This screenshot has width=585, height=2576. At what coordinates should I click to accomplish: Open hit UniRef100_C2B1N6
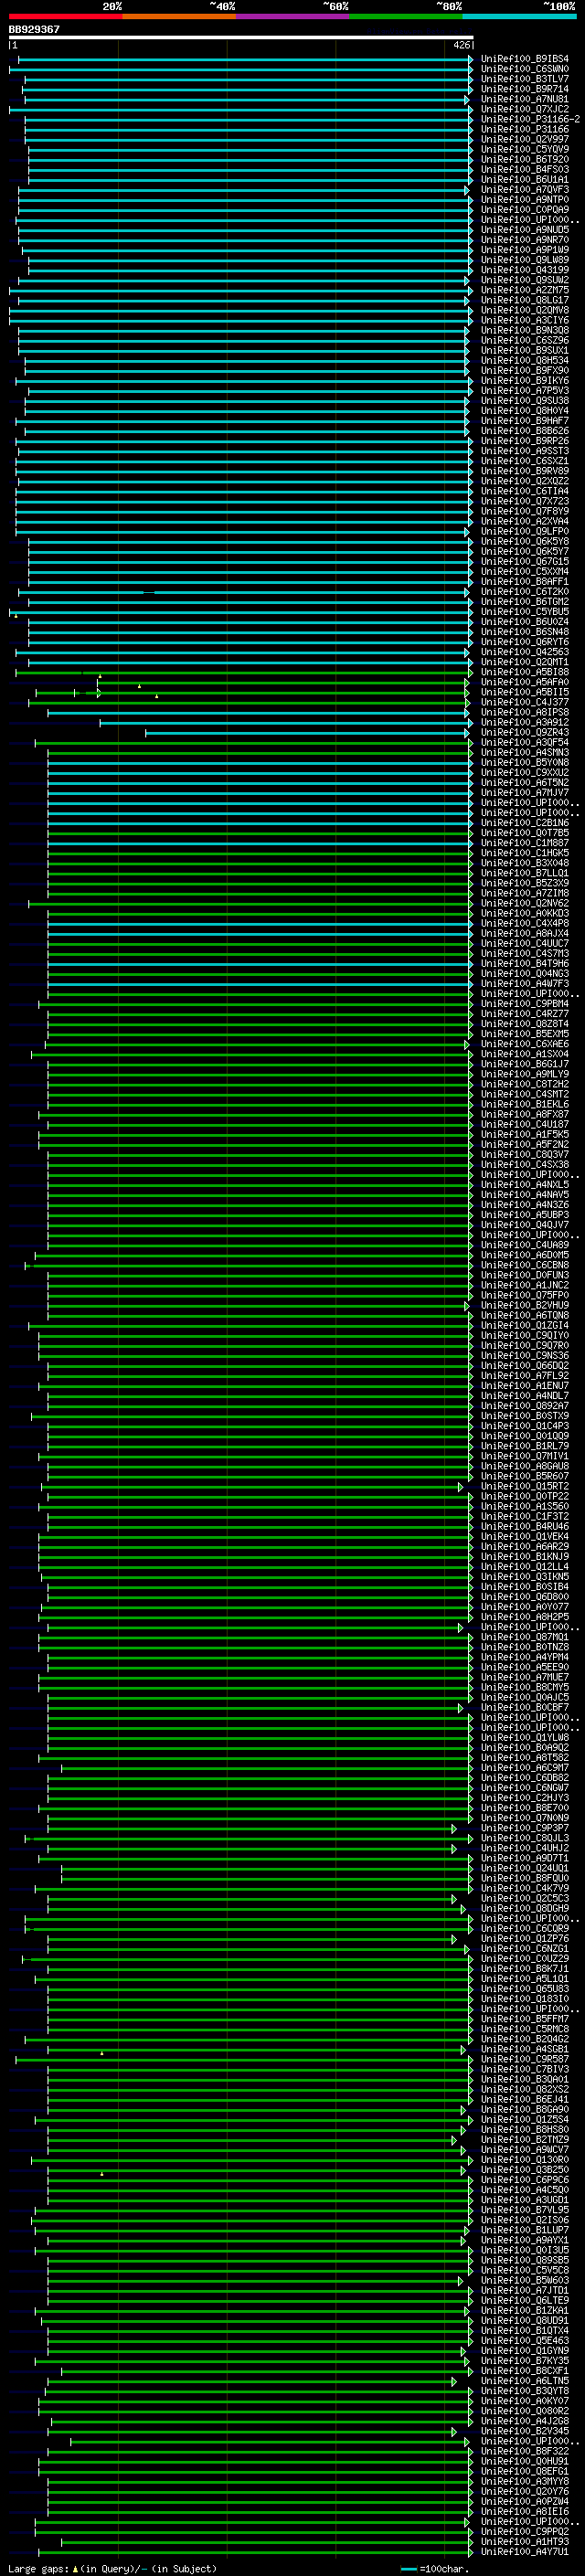coord(524,823)
